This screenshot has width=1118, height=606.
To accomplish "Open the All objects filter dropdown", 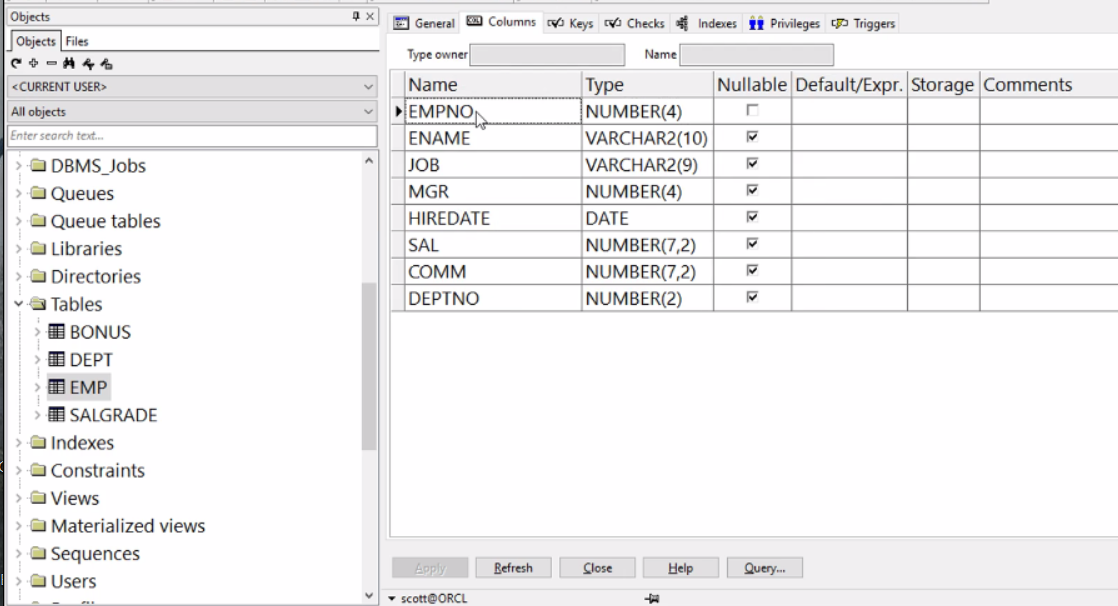I will pyautogui.click(x=192, y=112).
